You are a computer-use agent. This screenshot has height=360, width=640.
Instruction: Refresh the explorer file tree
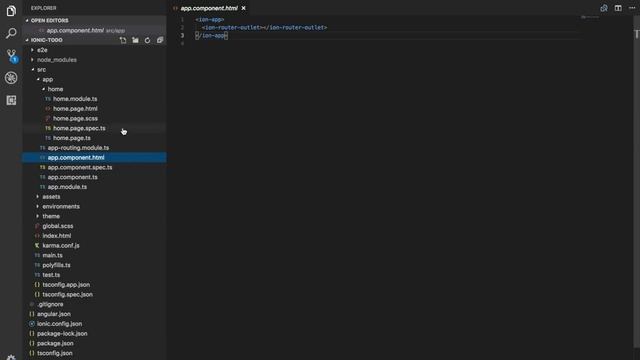[x=147, y=40]
